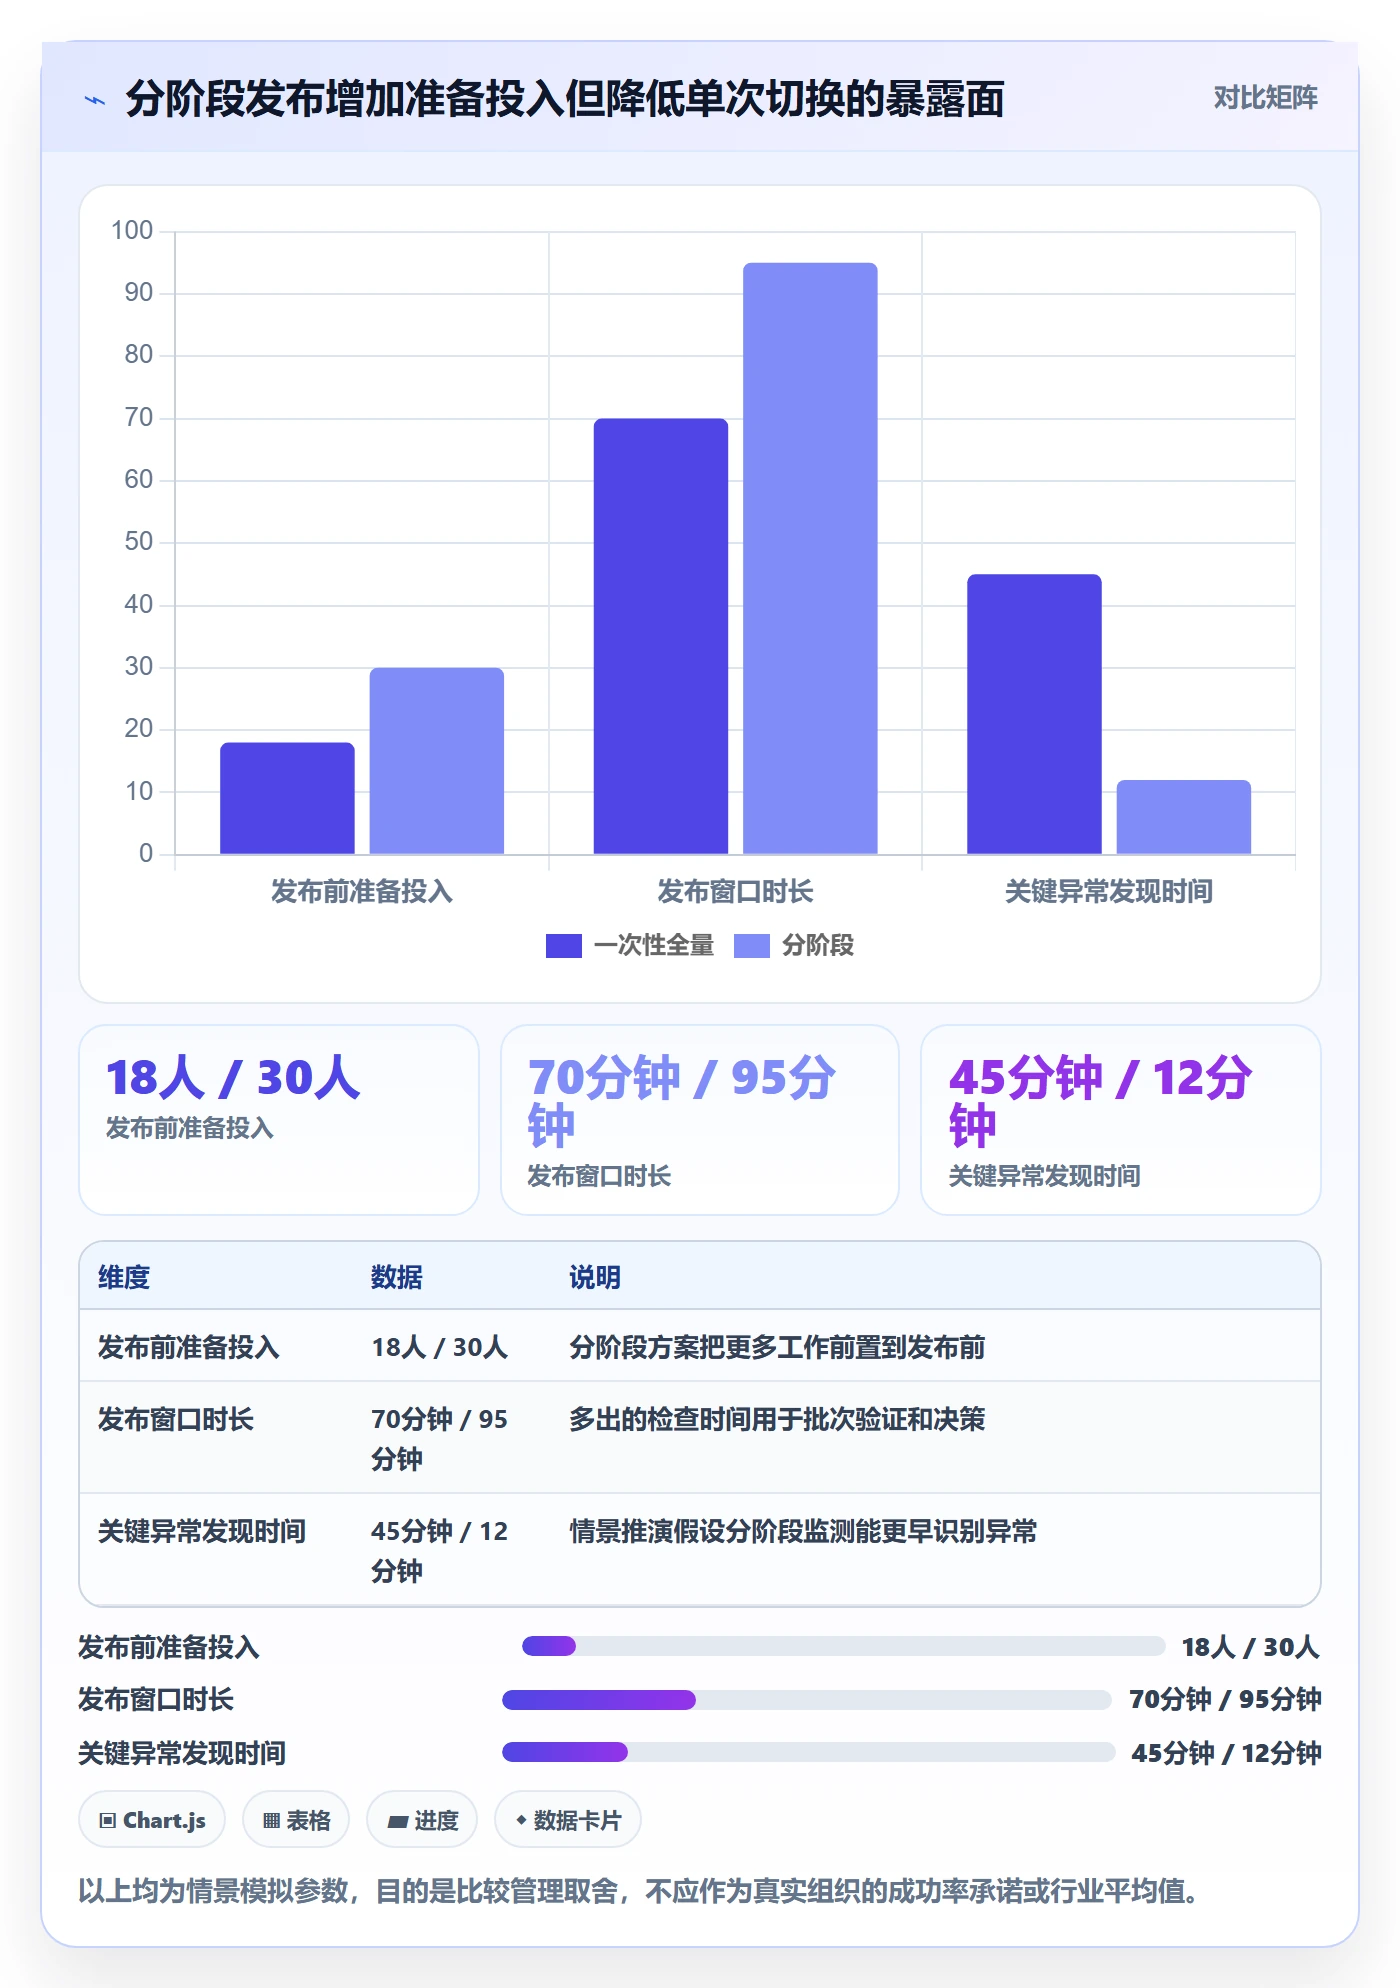The width and height of the screenshot is (1400, 1988).
Task: Click the 分阶段 bar for 关键异常发现时间
Action: coord(1184,817)
